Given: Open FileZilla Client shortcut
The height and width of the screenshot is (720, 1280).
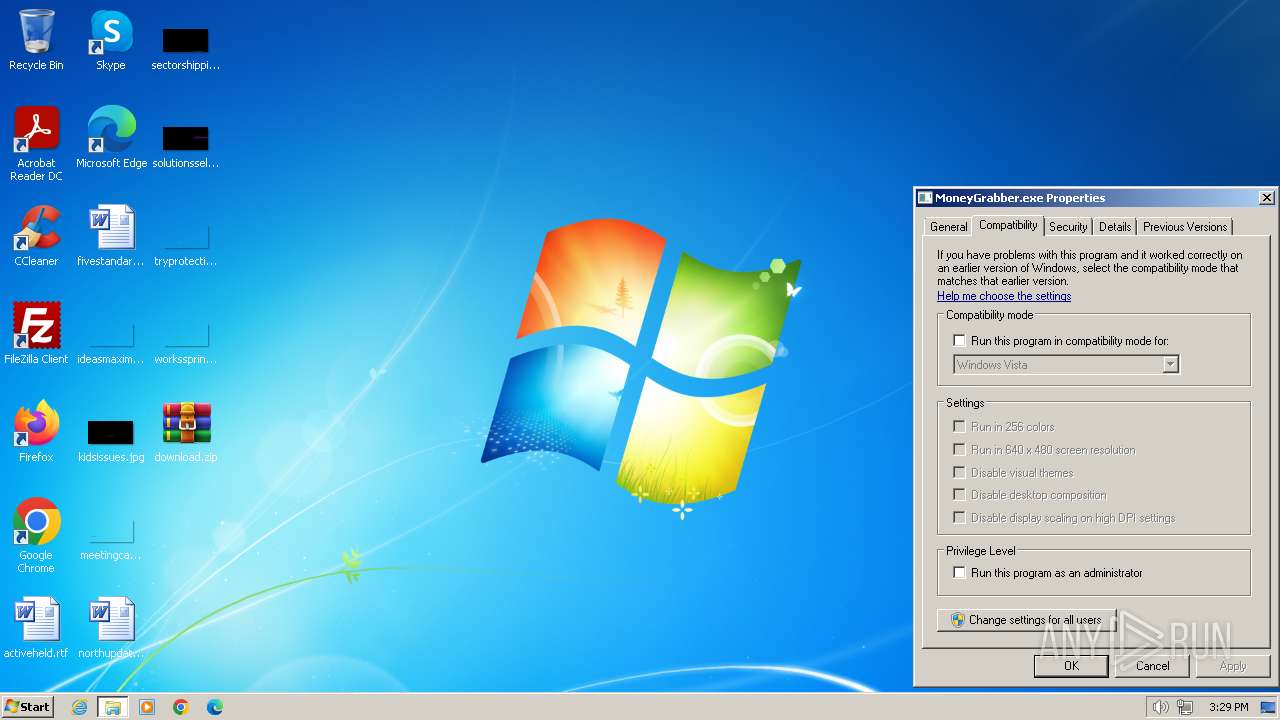Looking at the screenshot, I should (36, 334).
